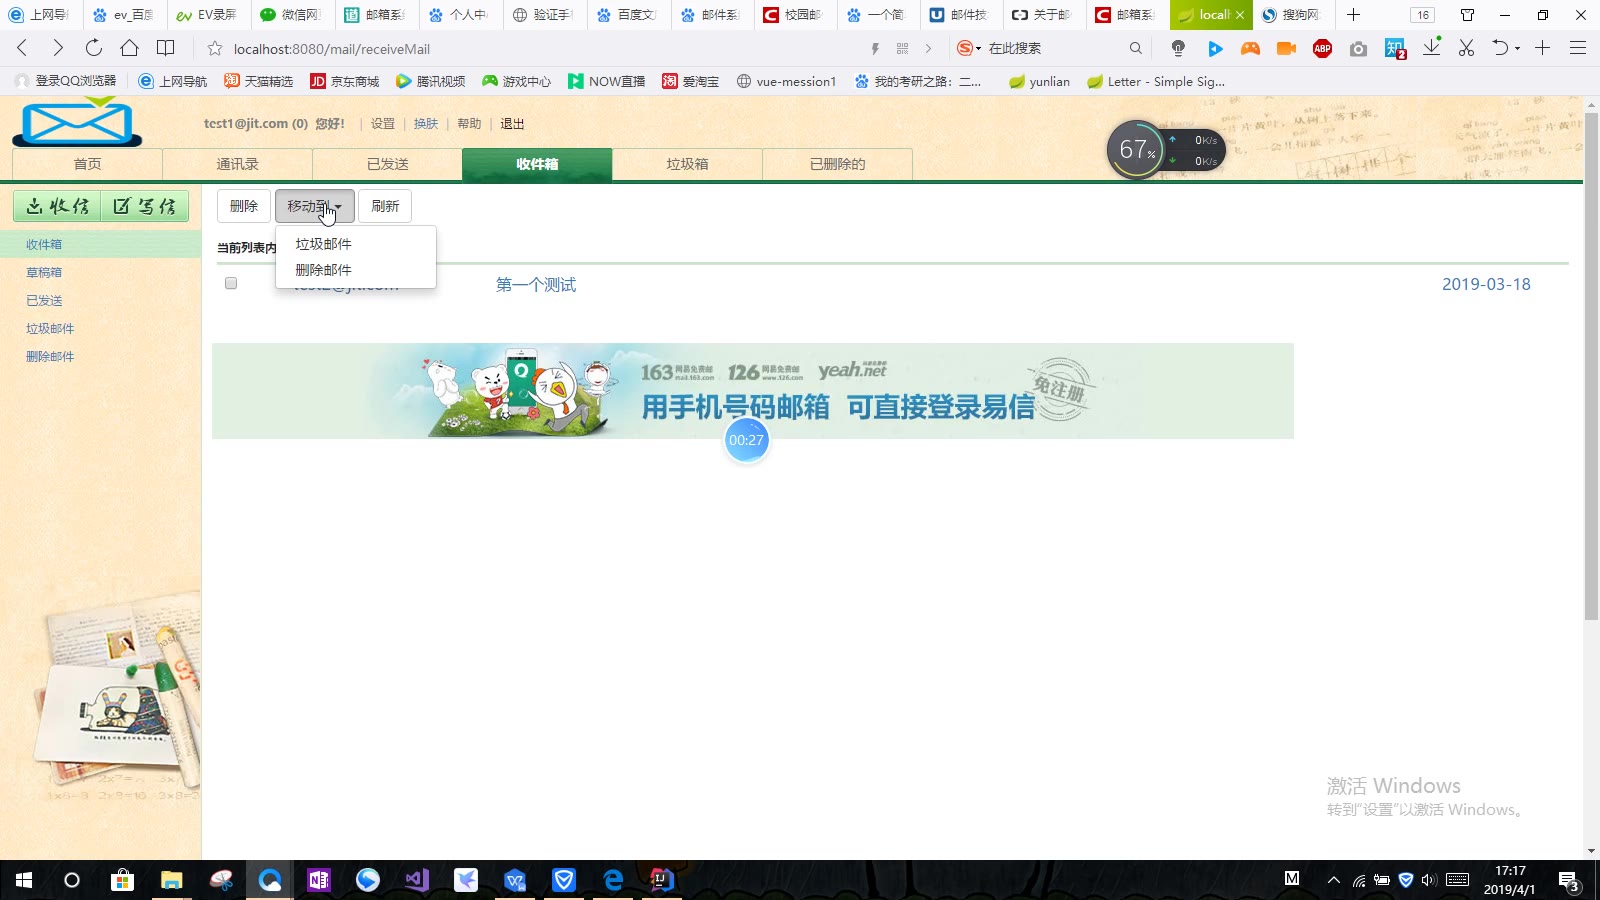Open the 移动到 move-to dropdown
Screen dimensions: 1600x900
coord(315,206)
